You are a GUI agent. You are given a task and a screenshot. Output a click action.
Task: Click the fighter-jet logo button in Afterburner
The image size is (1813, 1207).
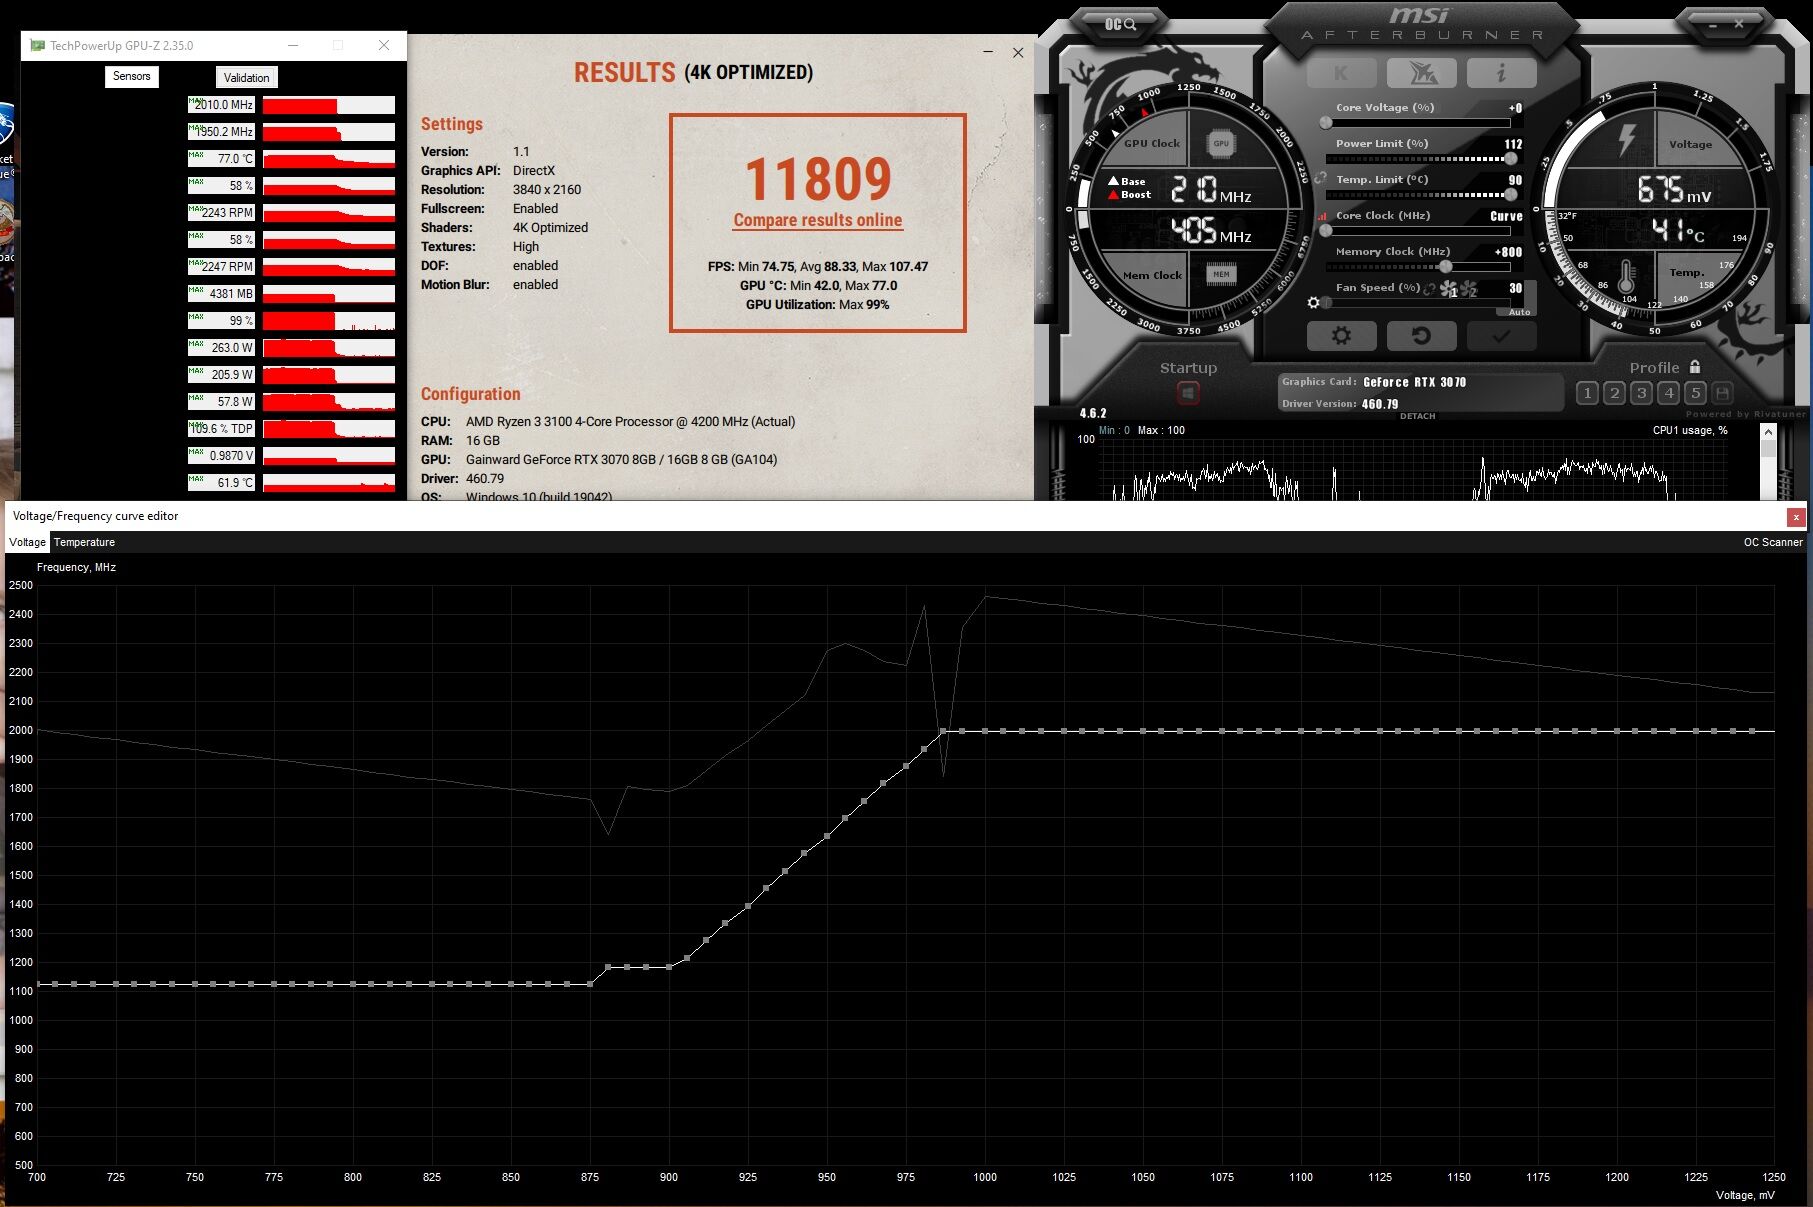pyautogui.click(x=1421, y=73)
